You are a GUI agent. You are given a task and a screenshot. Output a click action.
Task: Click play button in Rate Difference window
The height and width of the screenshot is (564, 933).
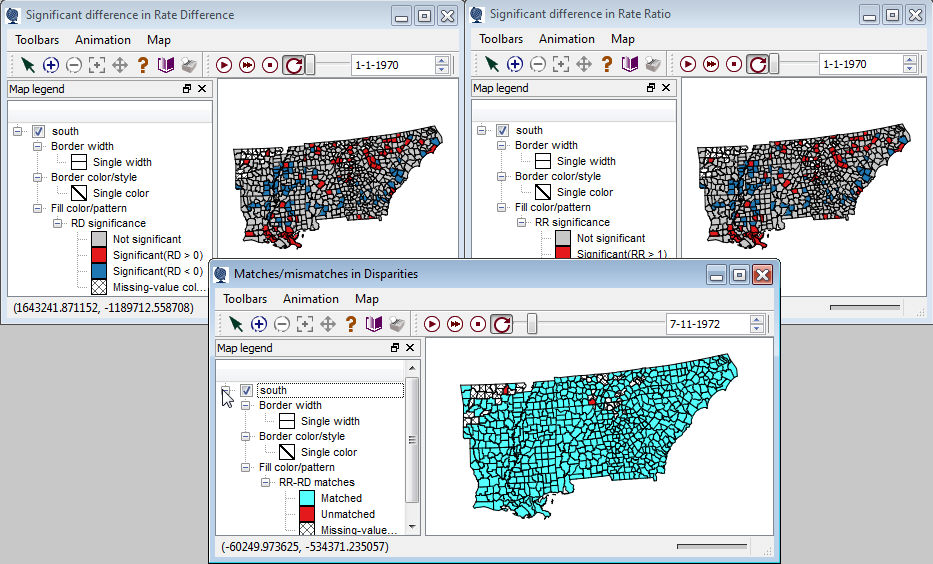[x=224, y=65]
